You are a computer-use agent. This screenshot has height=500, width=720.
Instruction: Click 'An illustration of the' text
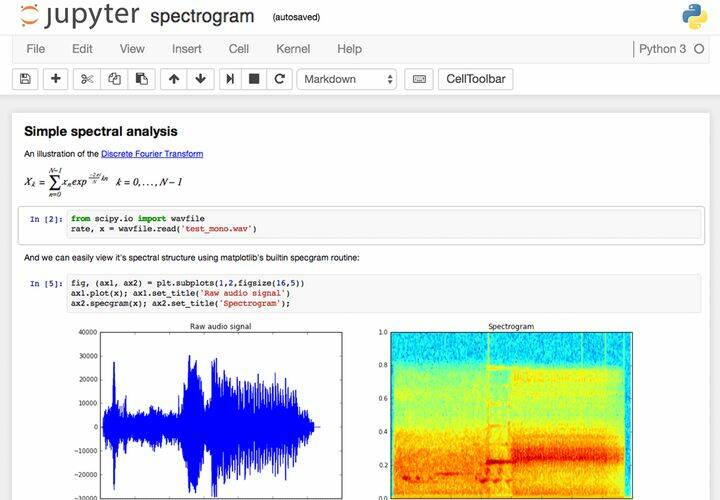pyautogui.click(x=62, y=154)
